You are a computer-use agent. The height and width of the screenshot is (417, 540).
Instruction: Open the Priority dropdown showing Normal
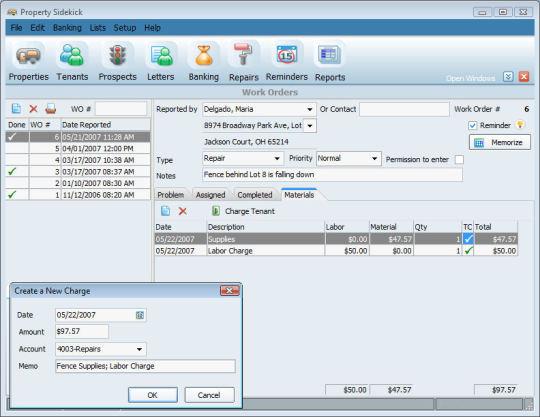tap(374, 158)
